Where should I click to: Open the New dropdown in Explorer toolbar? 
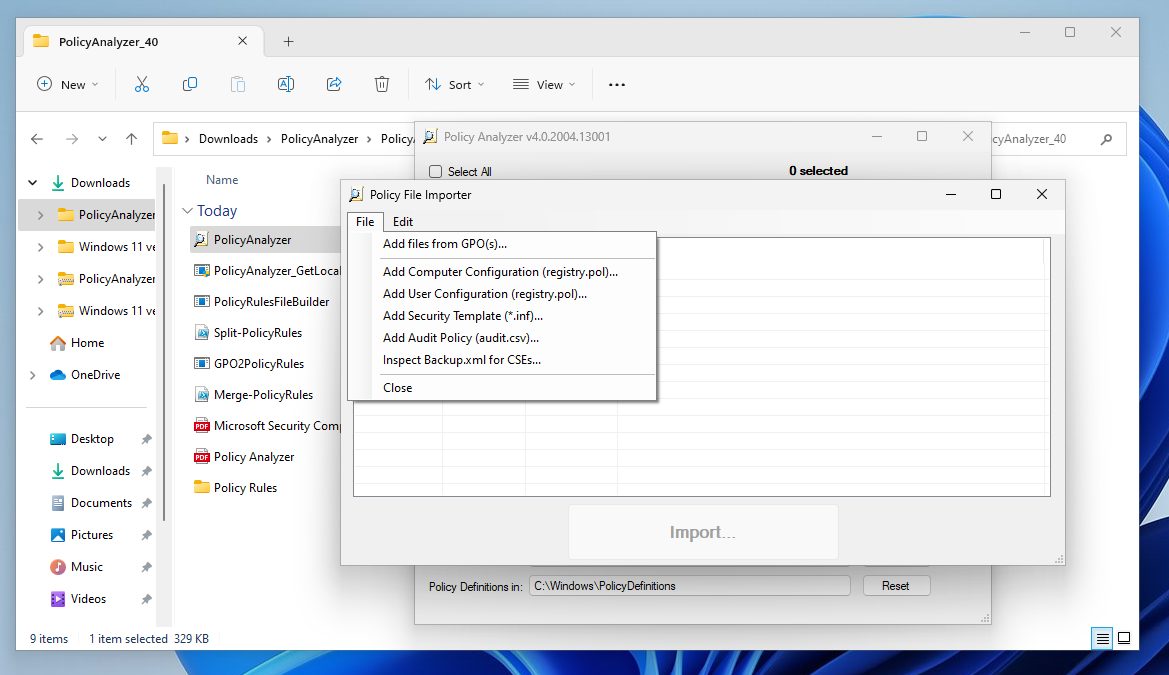(x=68, y=84)
